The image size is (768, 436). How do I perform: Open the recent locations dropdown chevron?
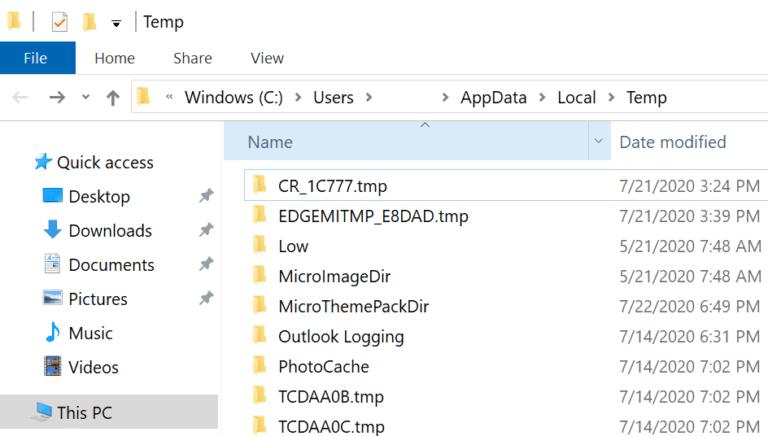[x=86, y=97]
